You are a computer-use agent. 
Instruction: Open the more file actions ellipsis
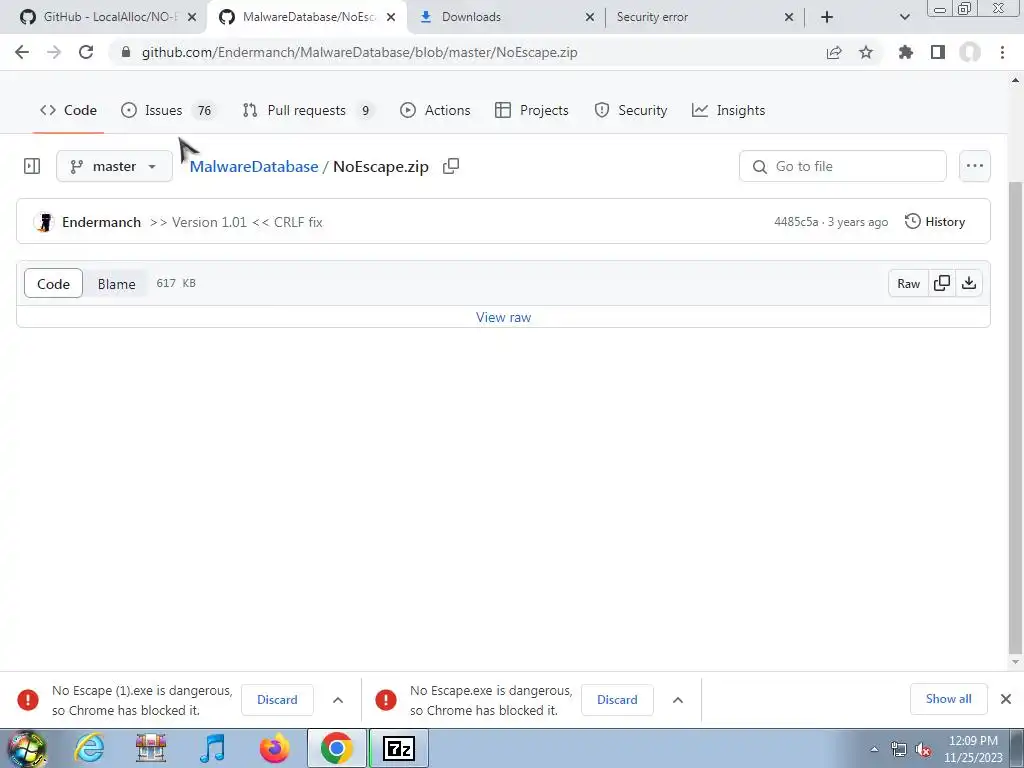974,167
